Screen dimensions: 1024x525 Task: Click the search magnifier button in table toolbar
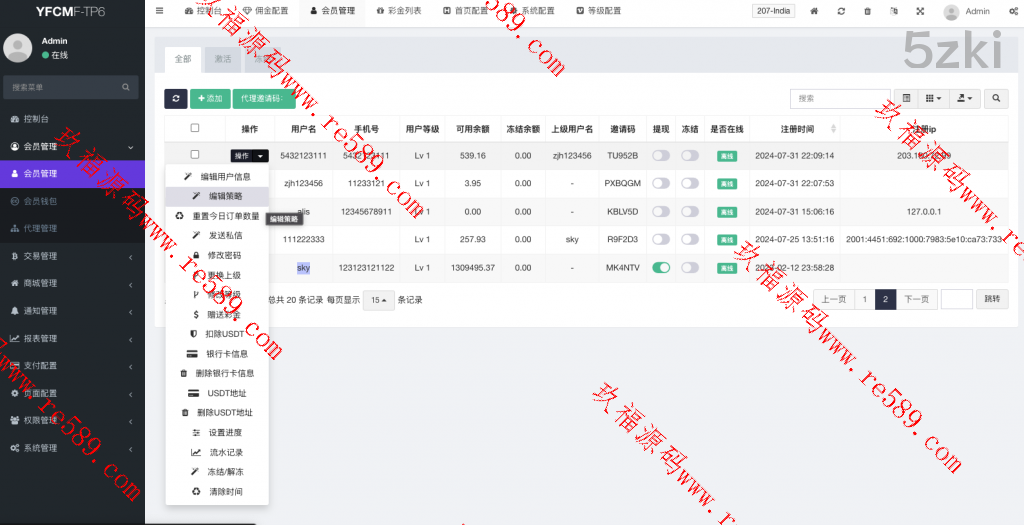pyautogui.click(x=996, y=98)
